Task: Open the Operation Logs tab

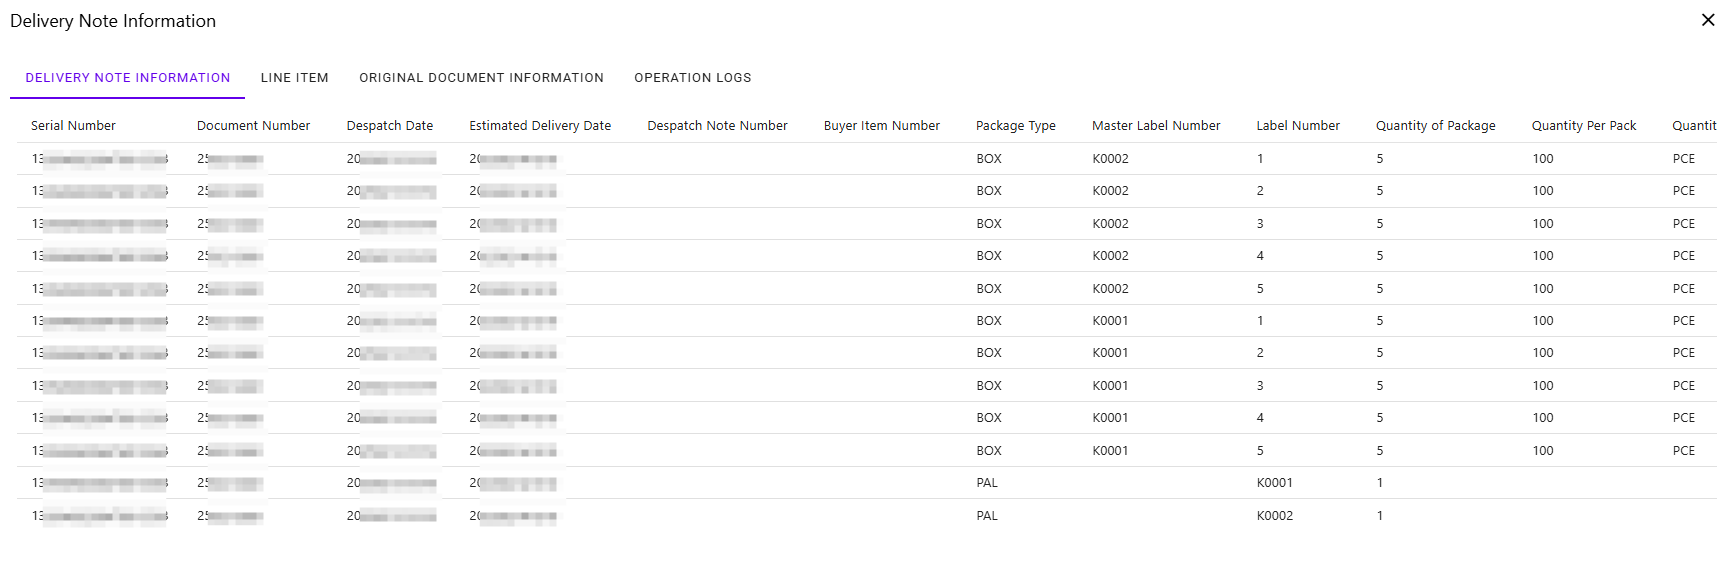Action: tap(692, 78)
